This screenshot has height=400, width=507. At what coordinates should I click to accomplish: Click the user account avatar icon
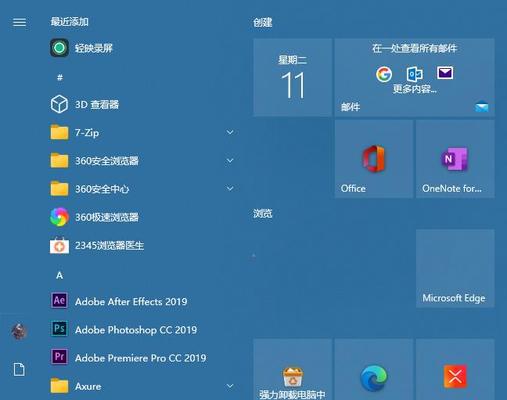19,331
